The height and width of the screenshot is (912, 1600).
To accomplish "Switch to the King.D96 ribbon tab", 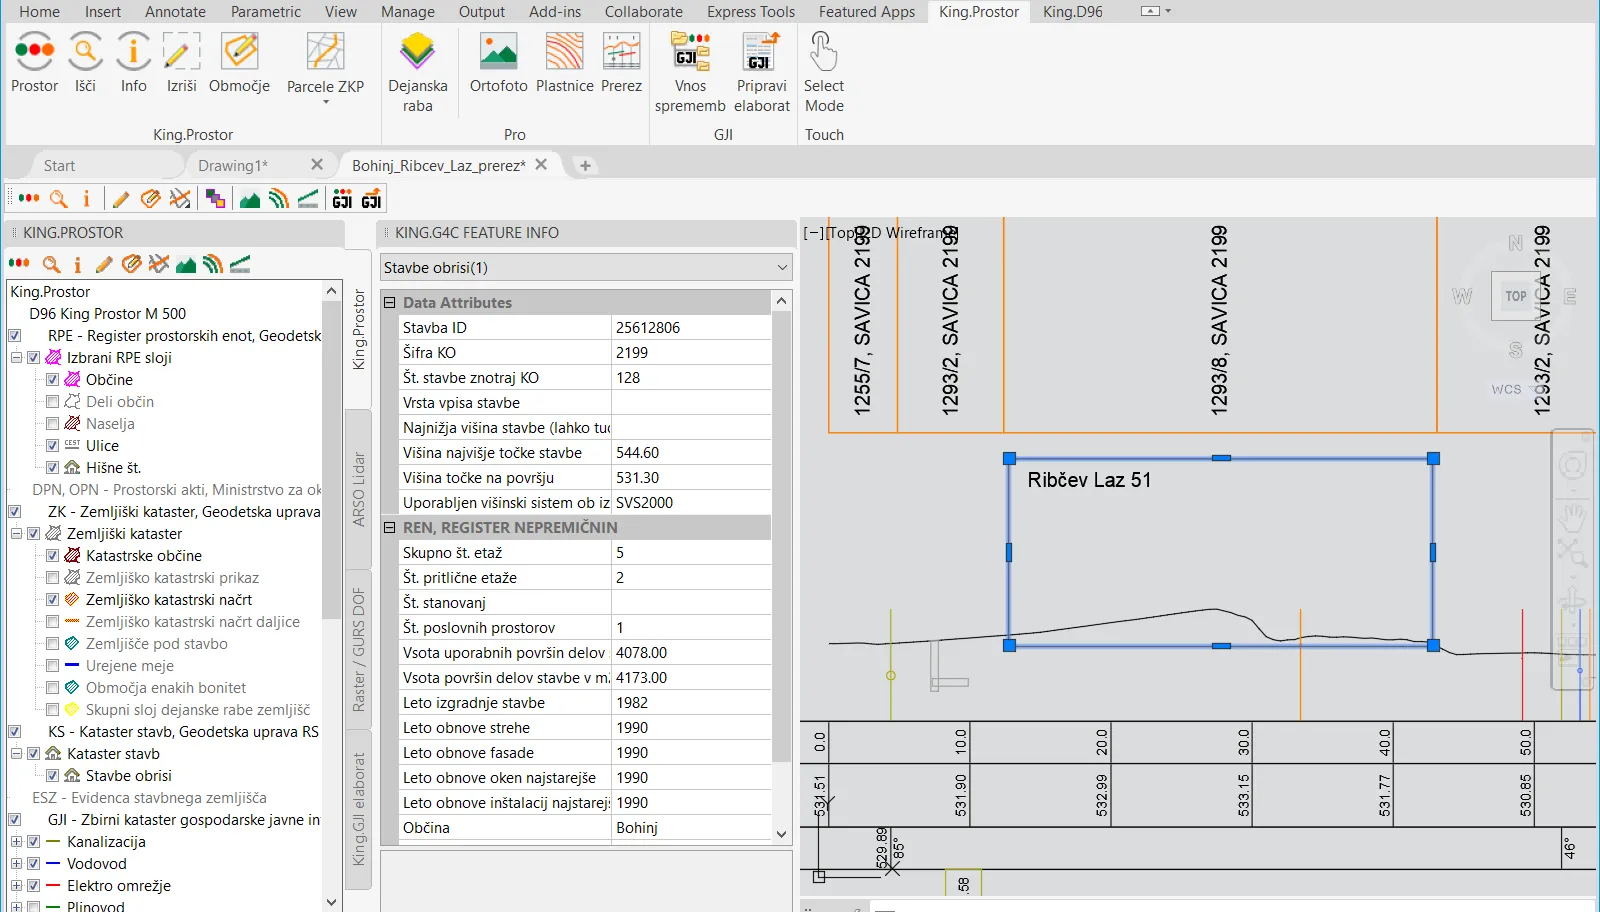I will (1072, 12).
